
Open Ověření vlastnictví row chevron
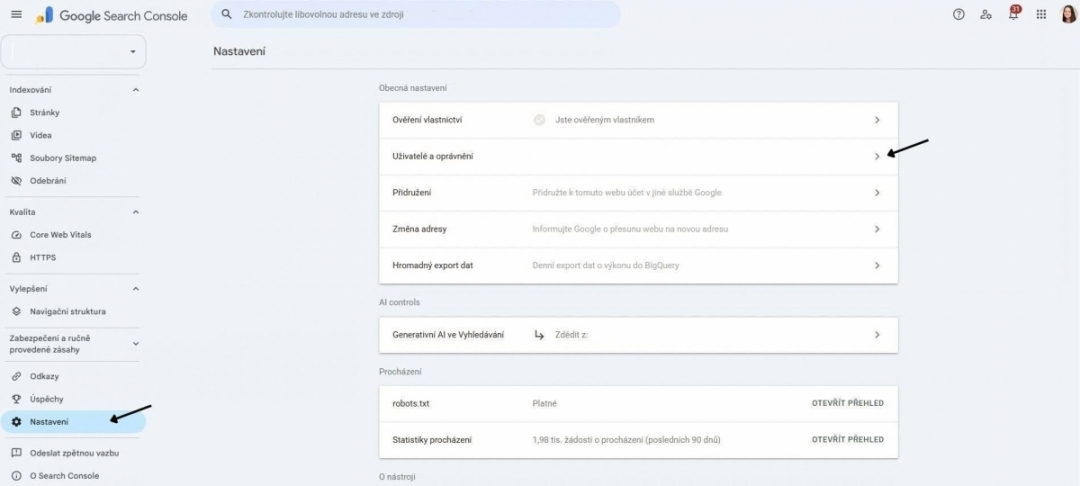click(877, 120)
